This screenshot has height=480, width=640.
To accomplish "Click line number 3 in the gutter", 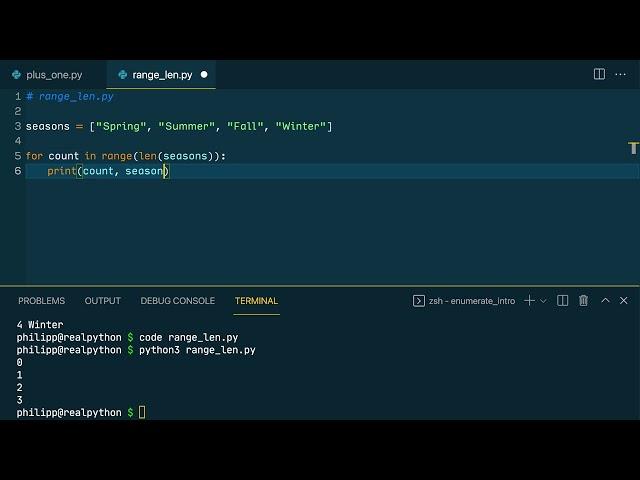I will [x=18, y=126].
